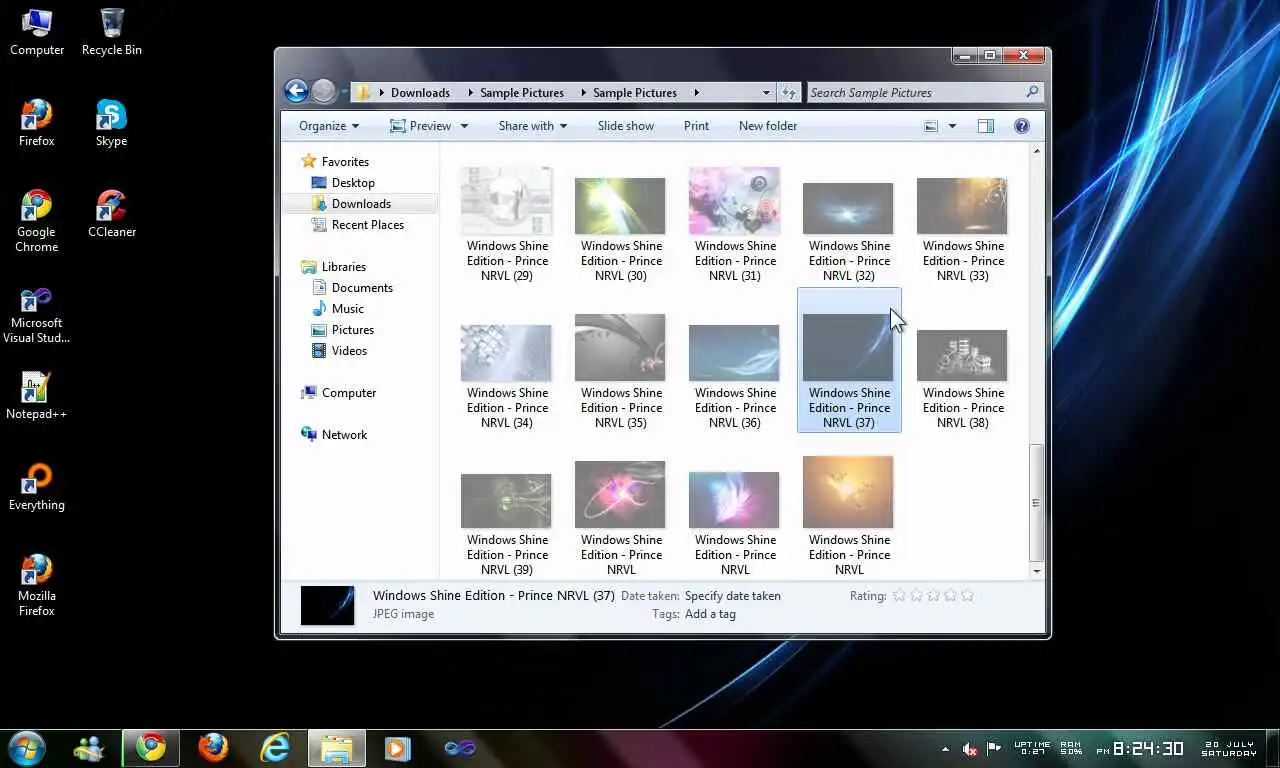Click Add a tag in details pane
Viewport: 1280px width, 768px height.
coord(710,614)
